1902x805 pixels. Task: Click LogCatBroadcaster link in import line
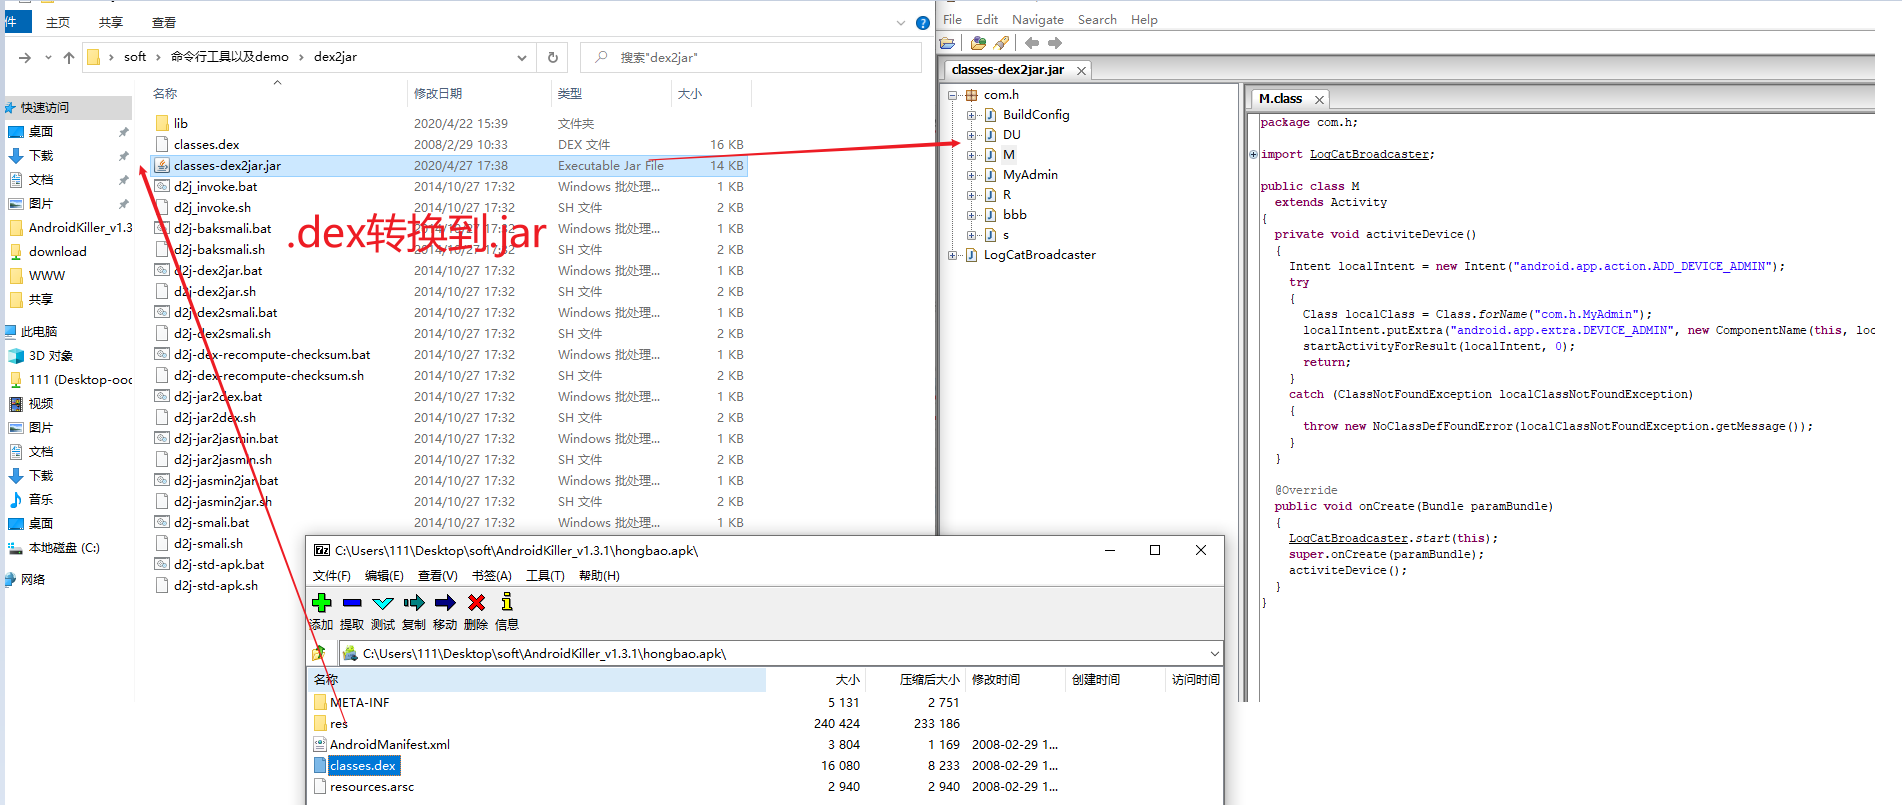tap(1369, 154)
